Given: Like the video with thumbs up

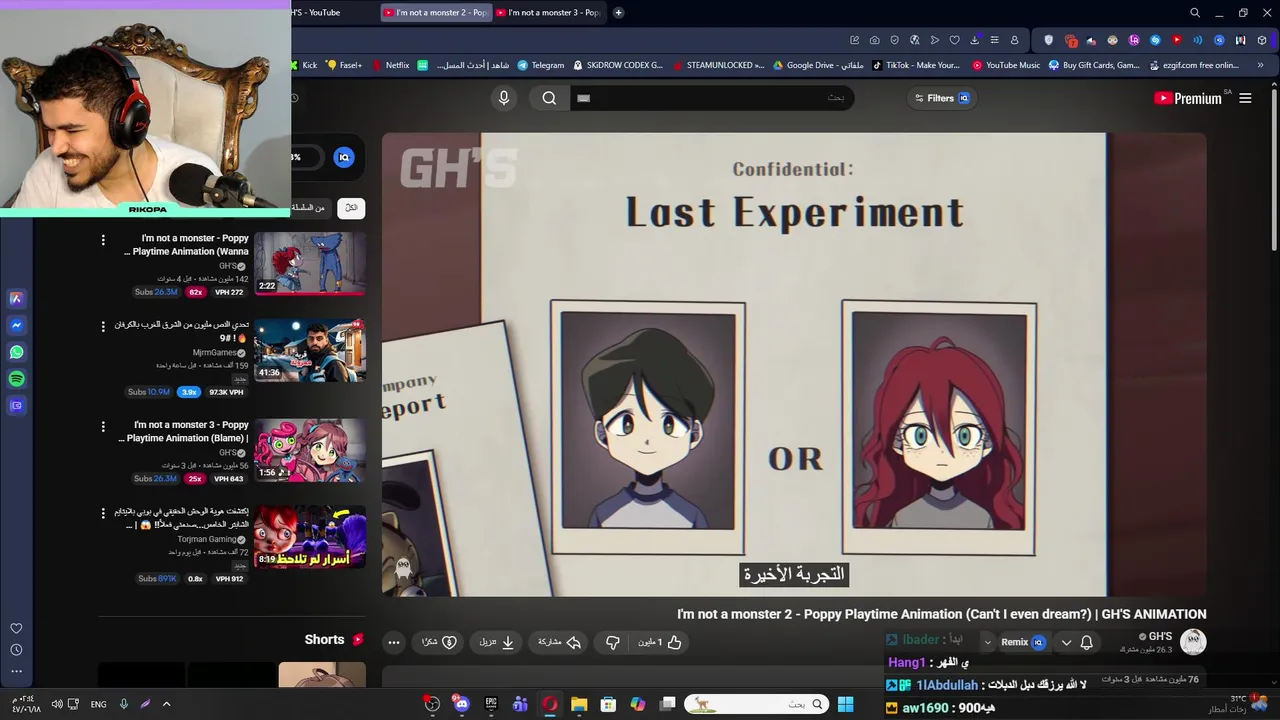Looking at the screenshot, I should [x=660, y=642].
